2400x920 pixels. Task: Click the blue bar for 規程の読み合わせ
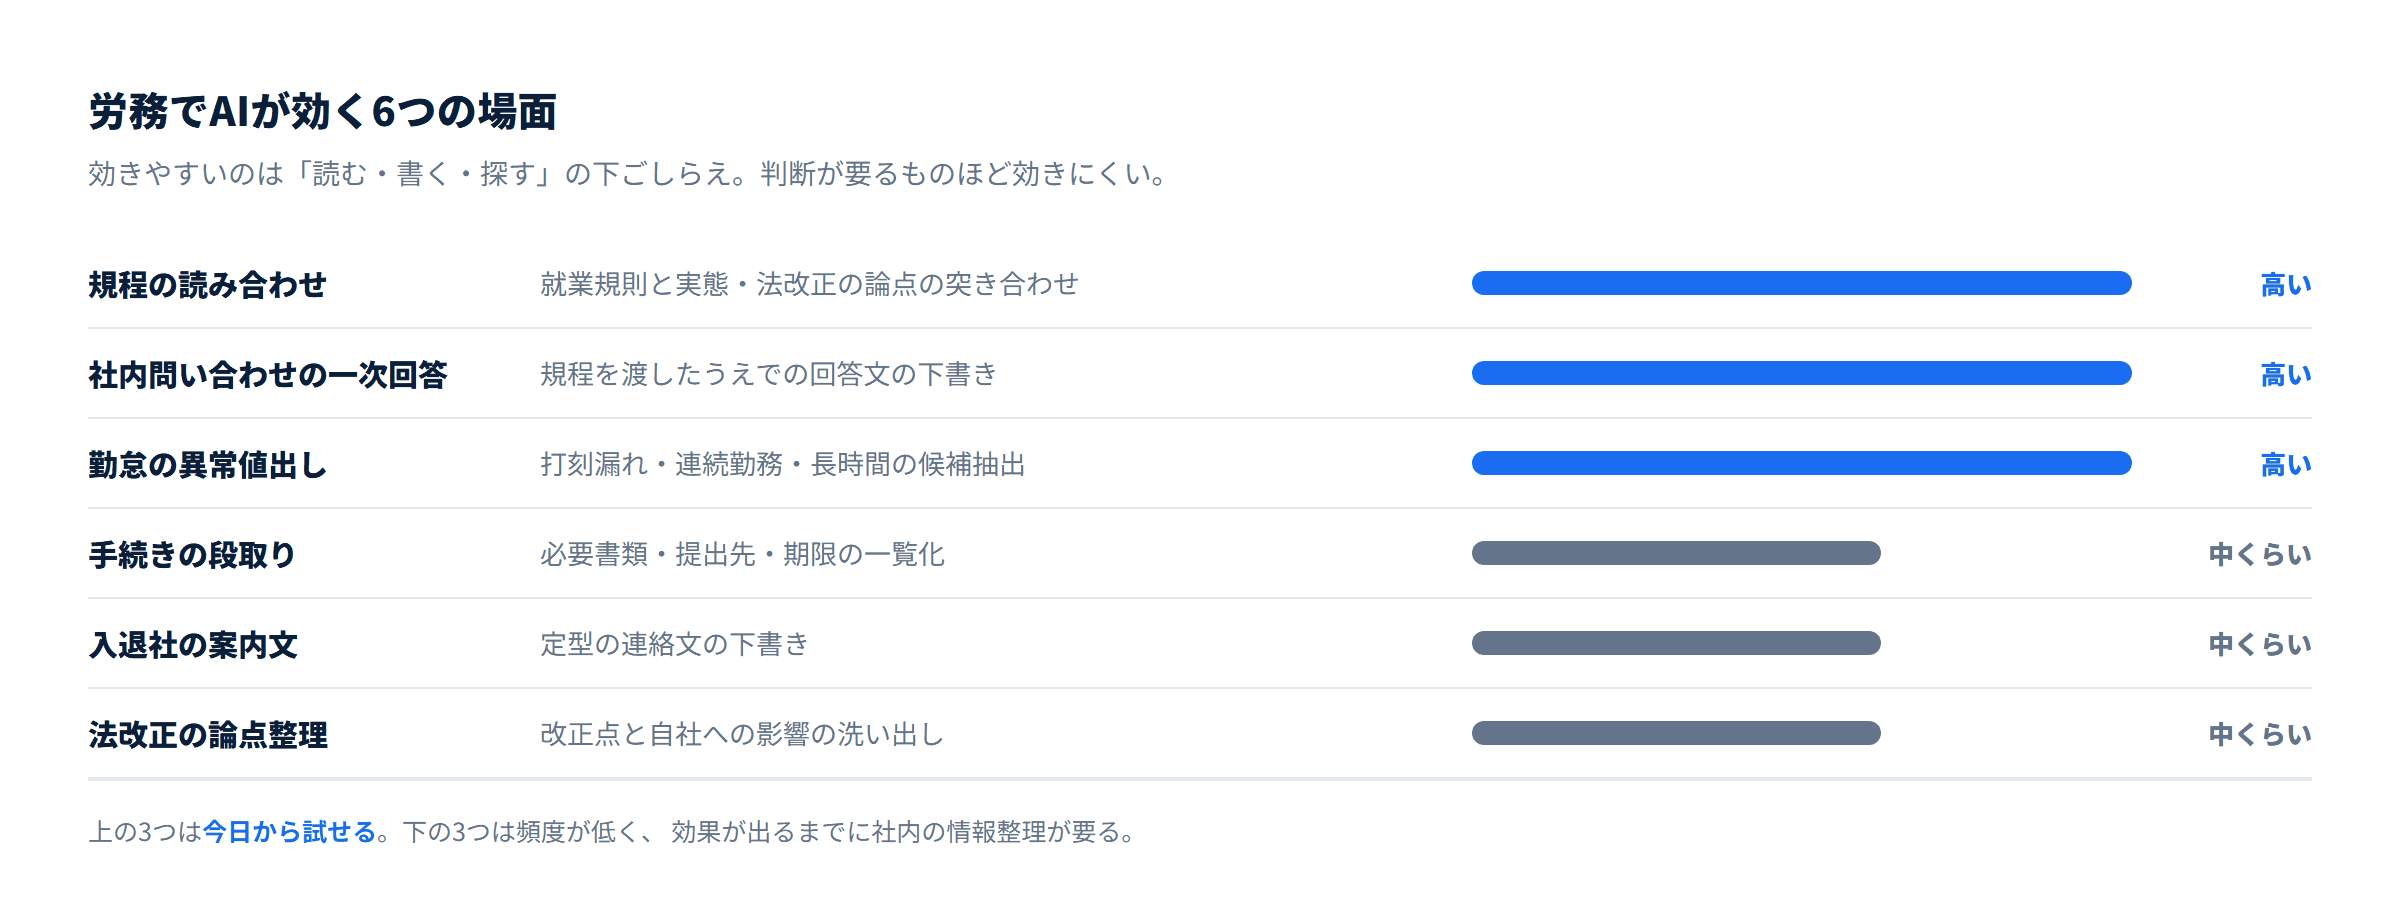tap(1801, 283)
